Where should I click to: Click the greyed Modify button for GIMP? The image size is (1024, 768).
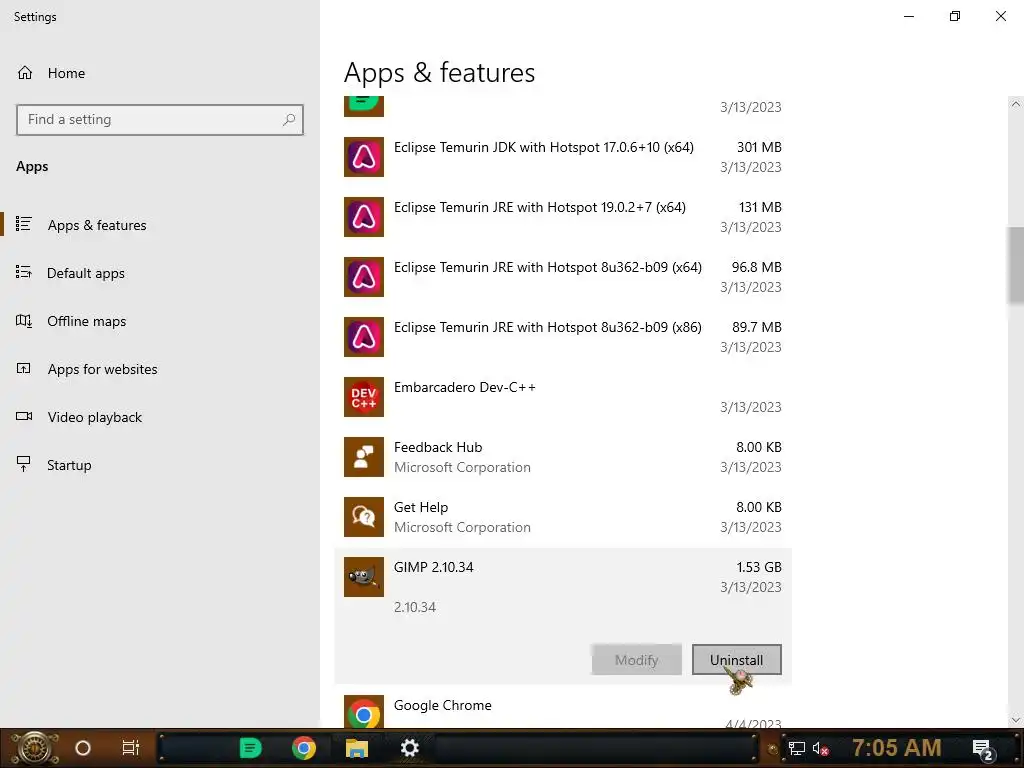pyautogui.click(x=637, y=660)
